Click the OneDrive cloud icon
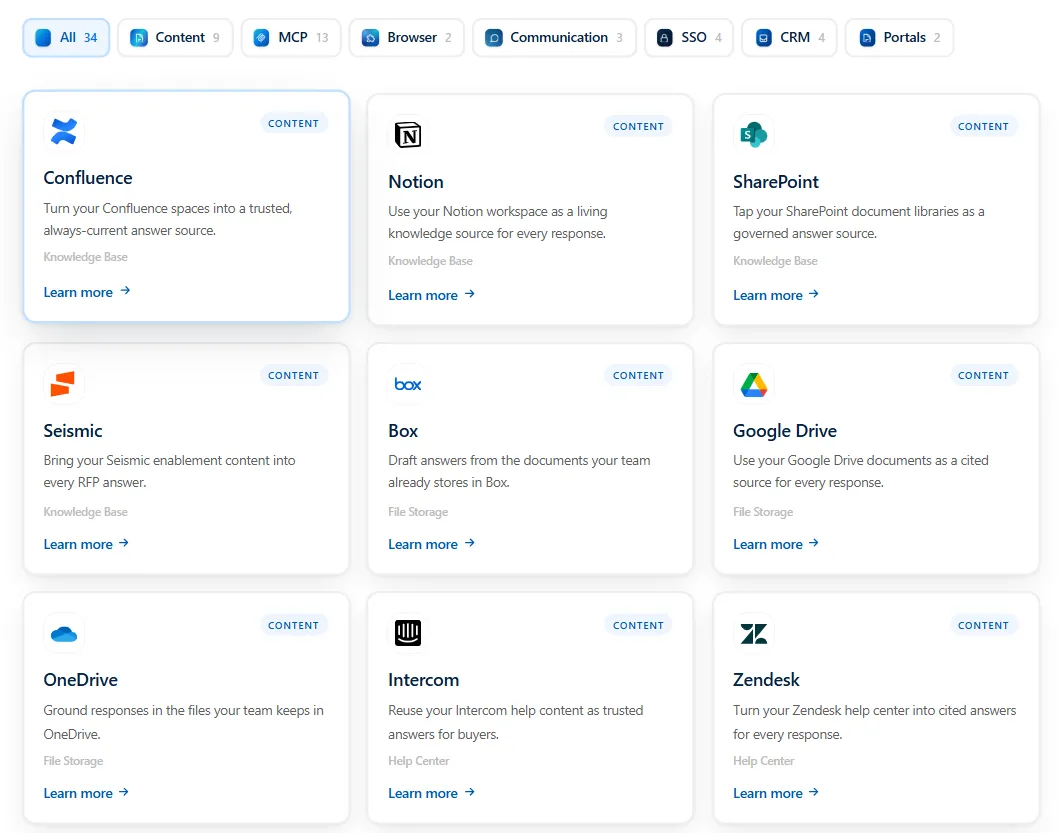 coord(64,633)
